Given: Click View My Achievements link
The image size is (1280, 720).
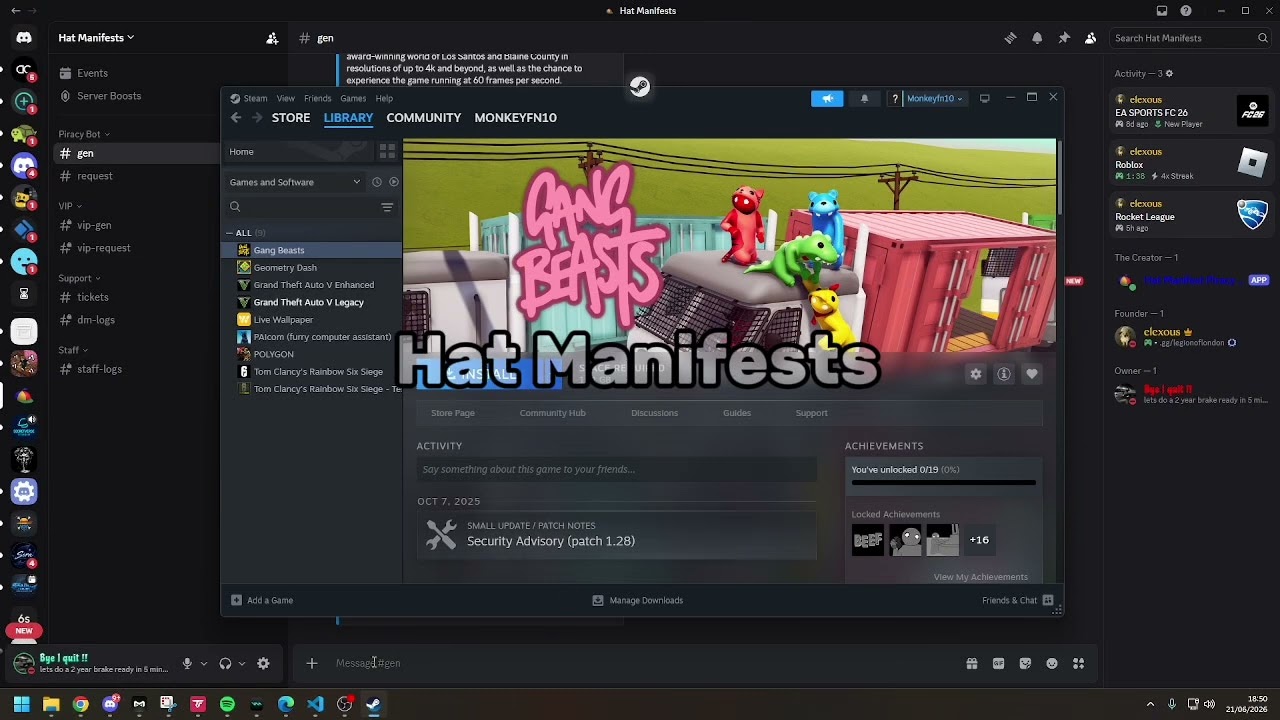Looking at the screenshot, I should tap(980, 577).
